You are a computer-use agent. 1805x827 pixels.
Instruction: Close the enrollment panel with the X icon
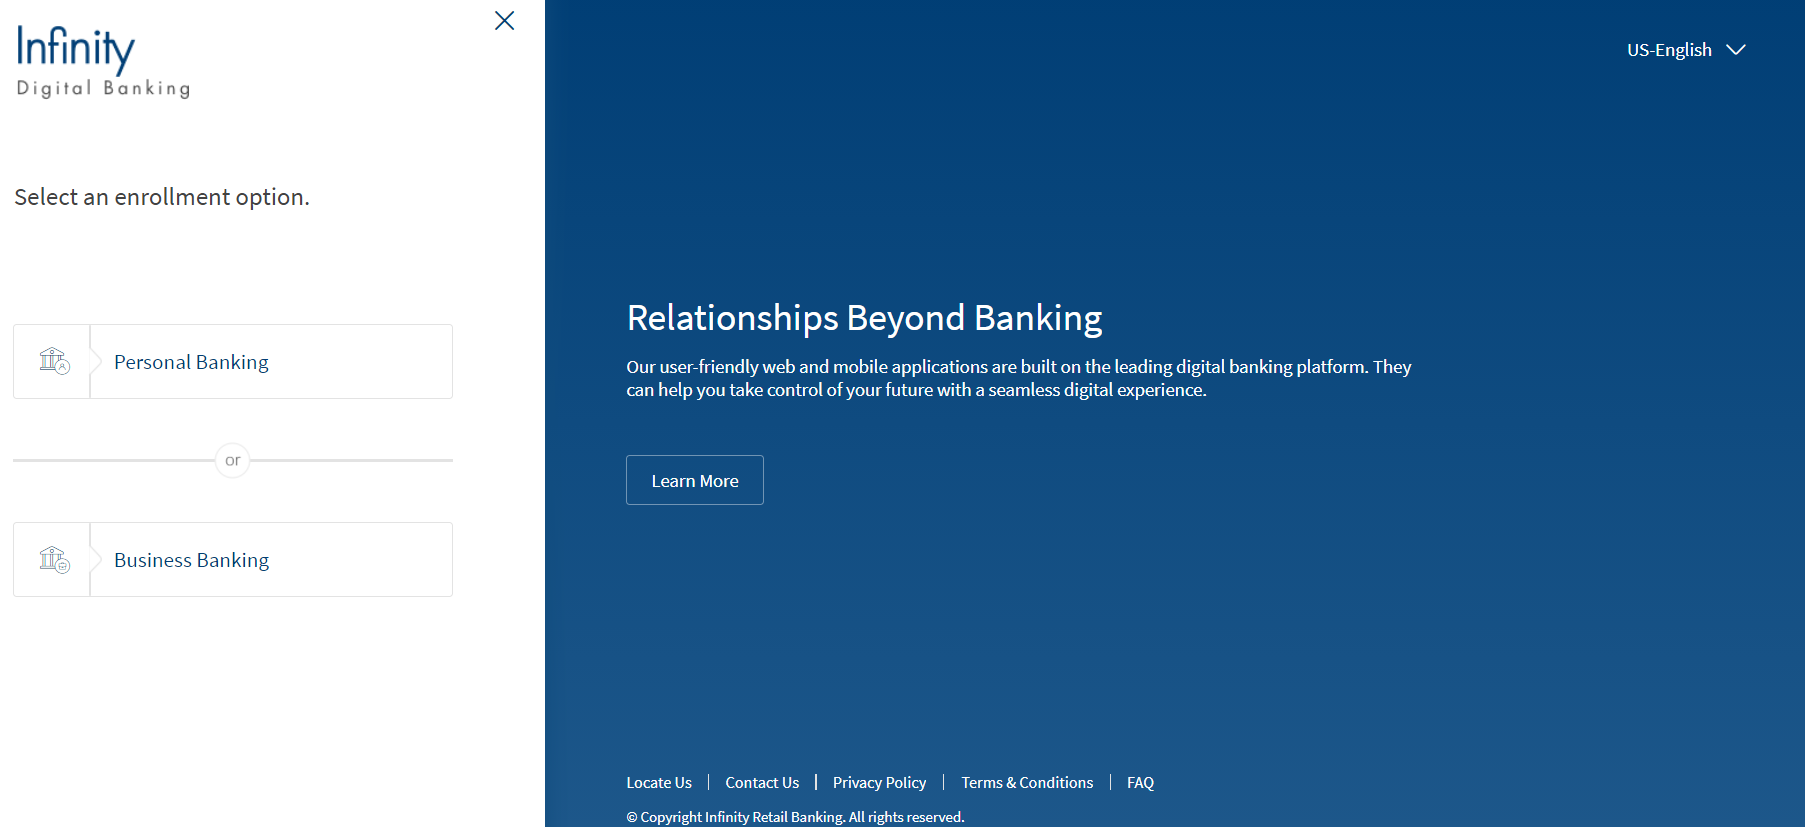point(504,21)
